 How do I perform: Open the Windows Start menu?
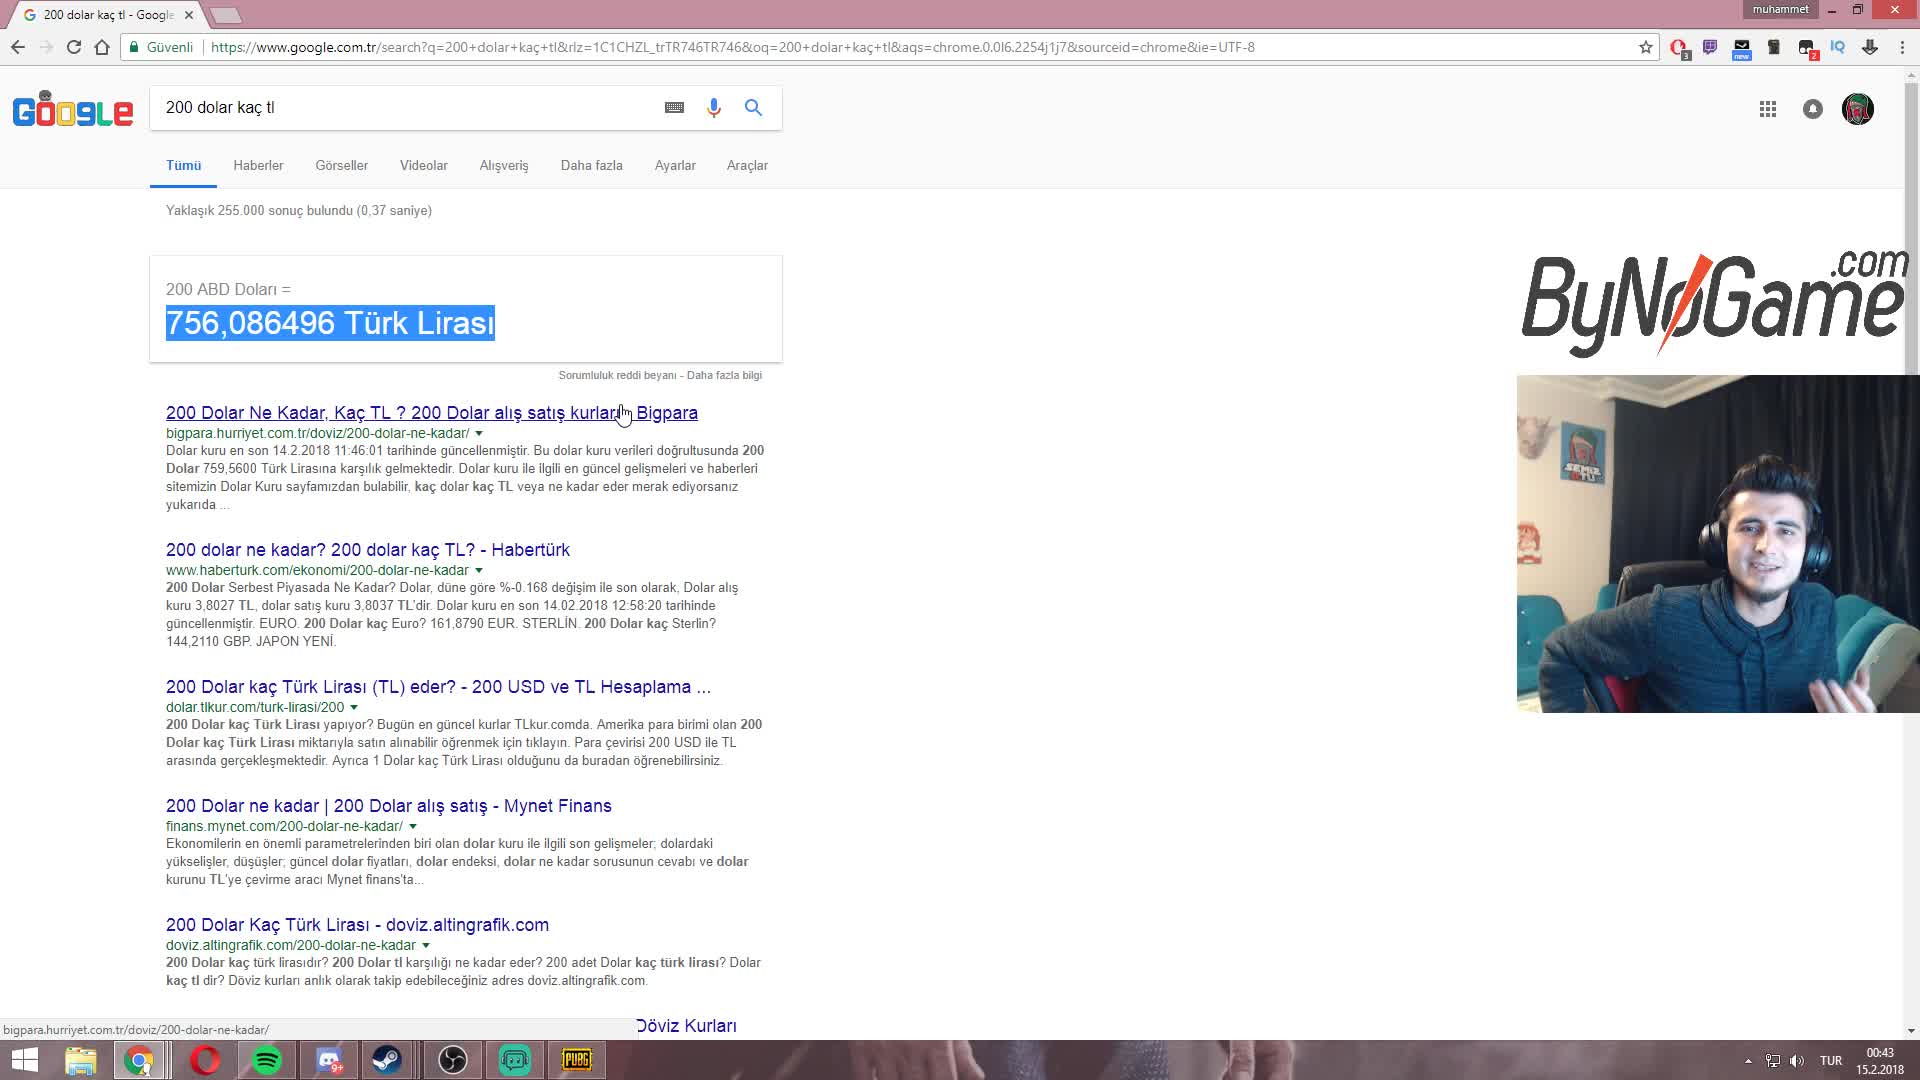tap(25, 1060)
